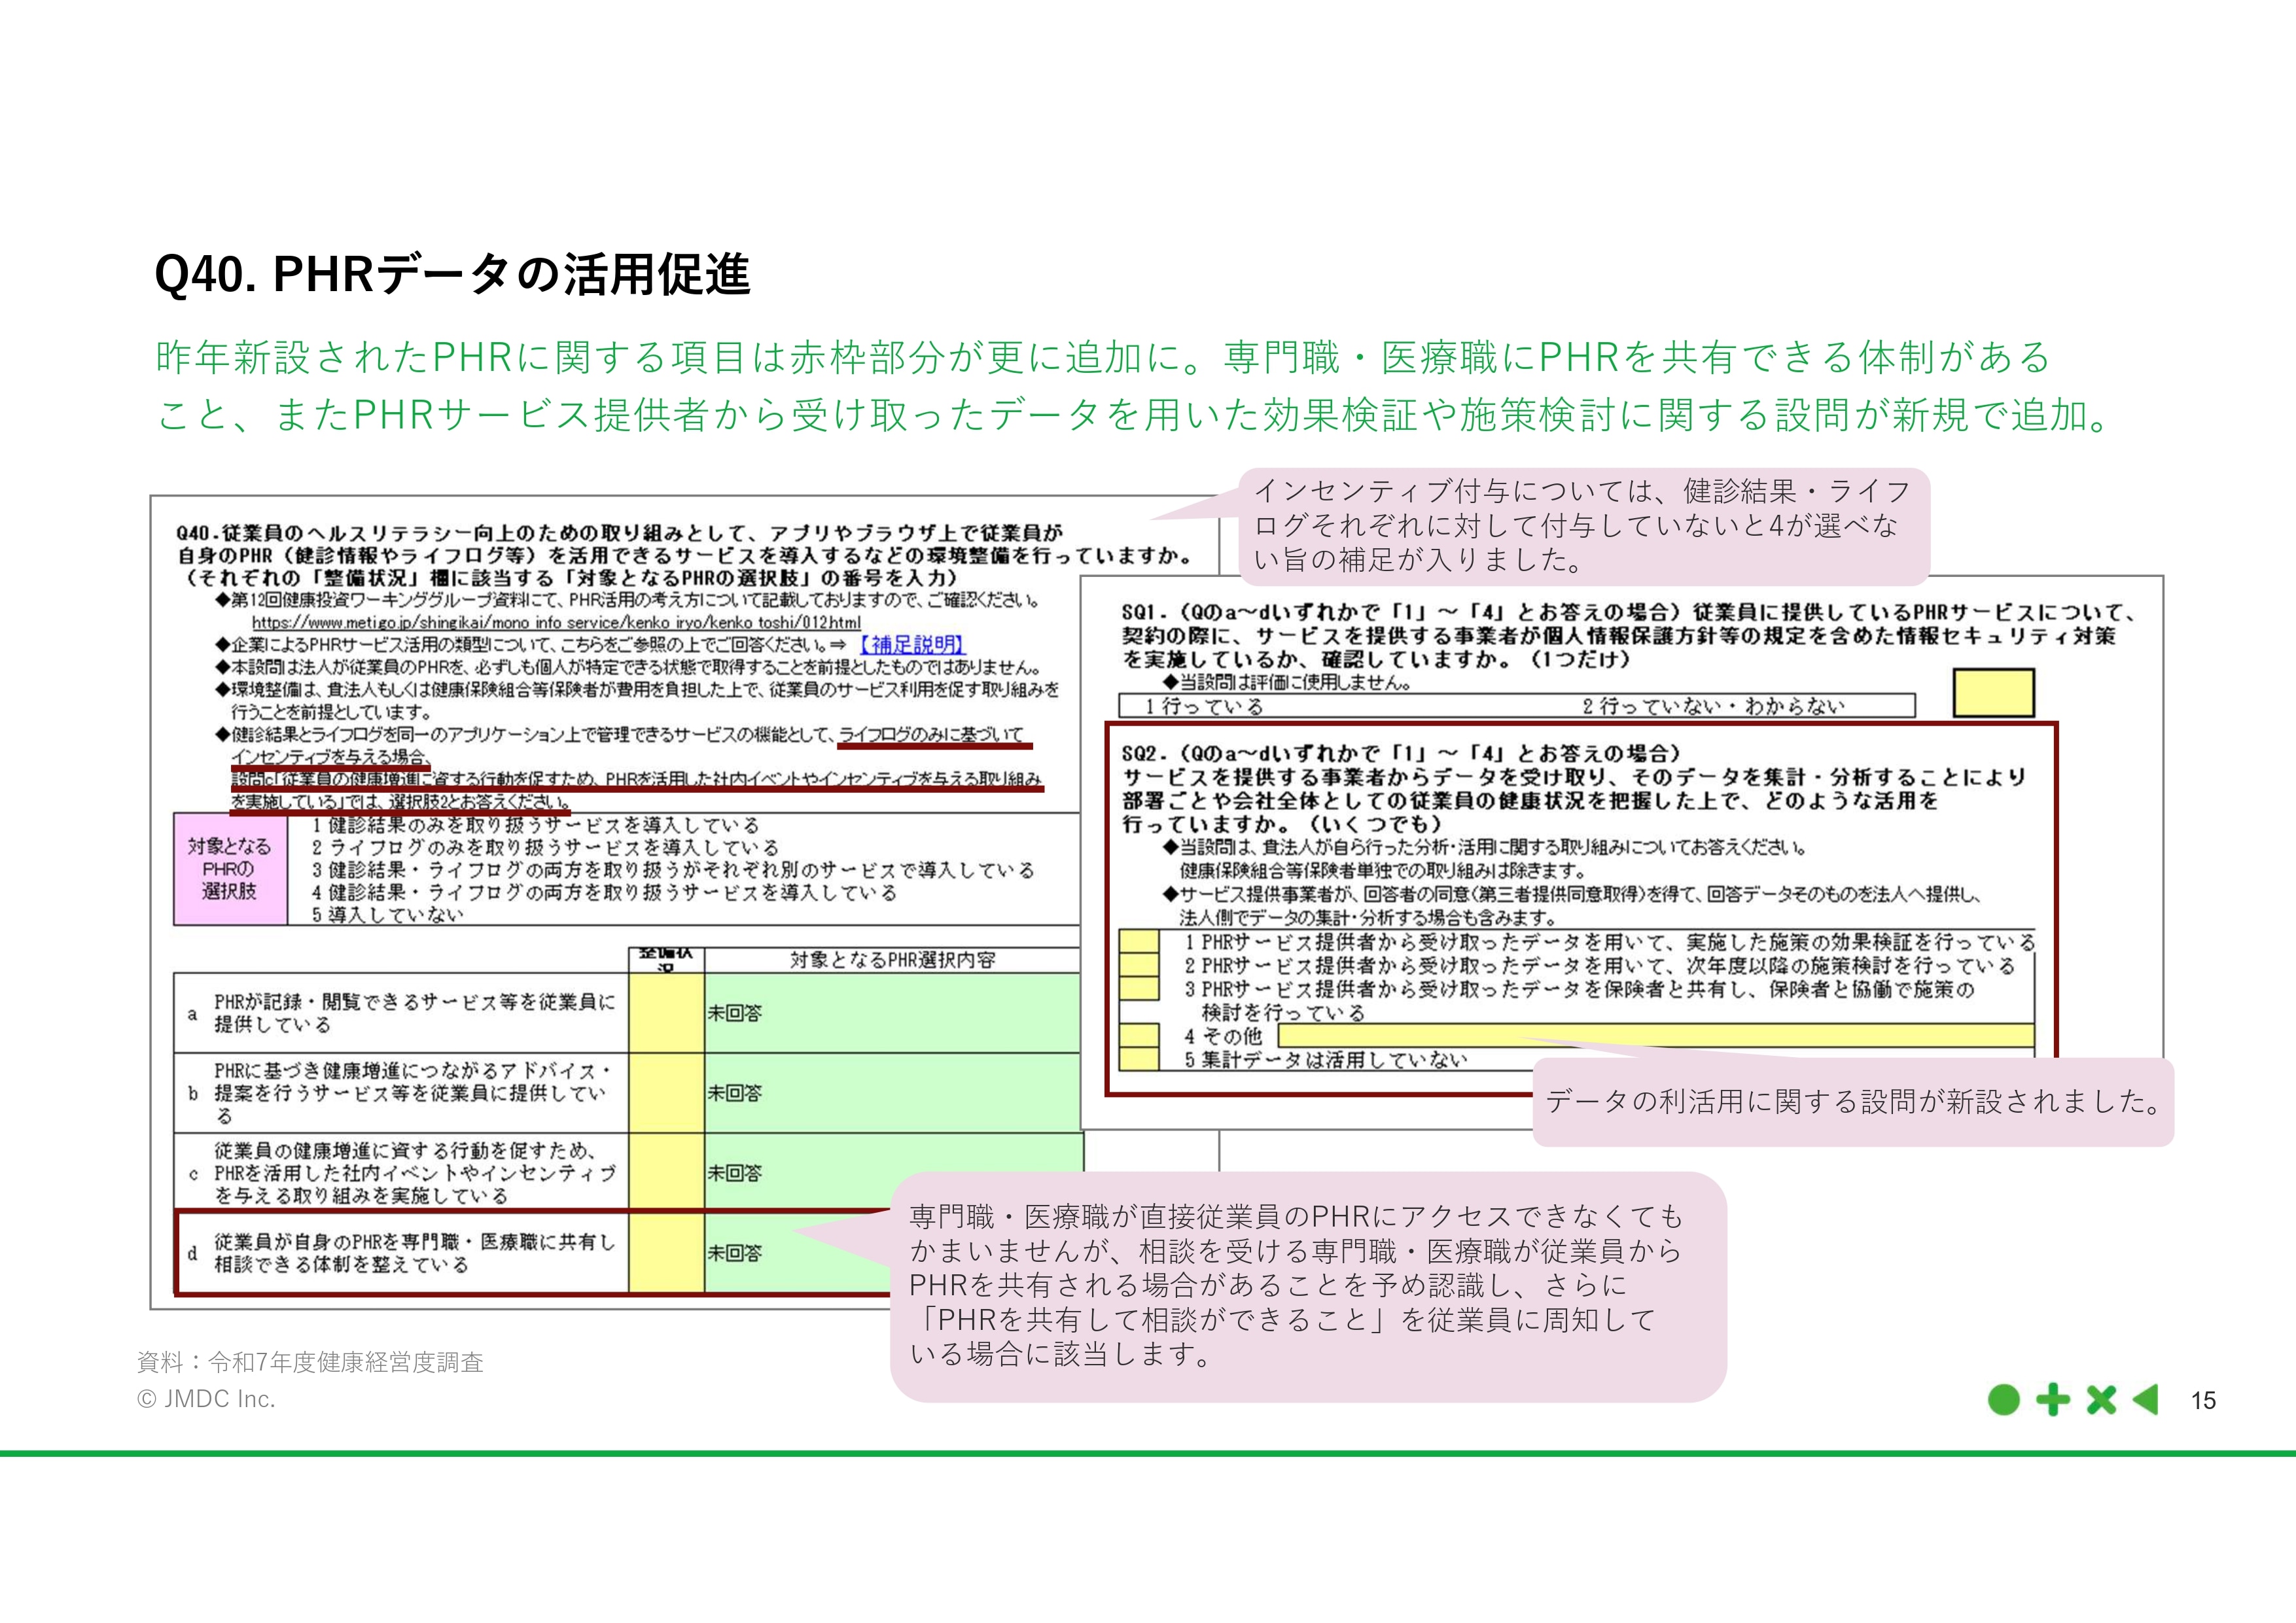Click the green circle logo shape

click(x=2003, y=1399)
